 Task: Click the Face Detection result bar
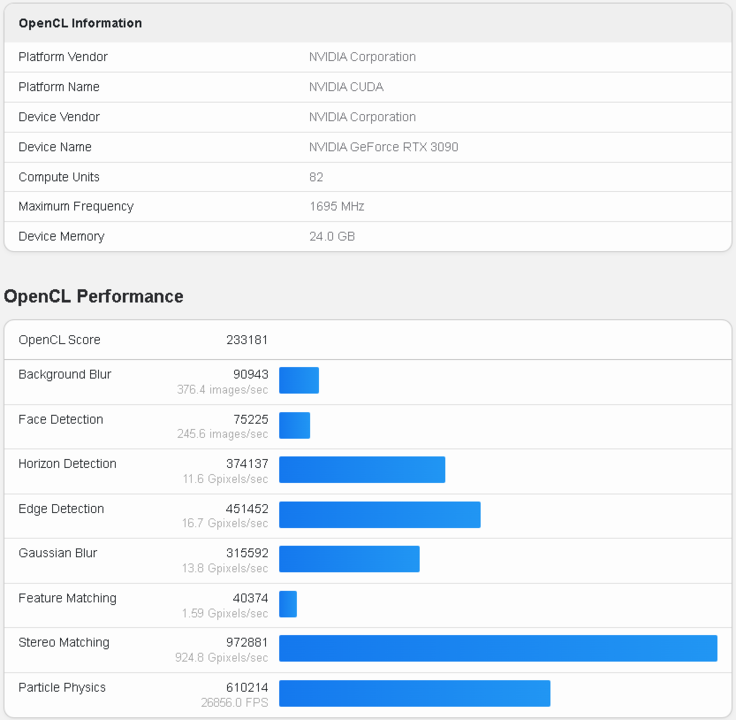click(x=294, y=425)
